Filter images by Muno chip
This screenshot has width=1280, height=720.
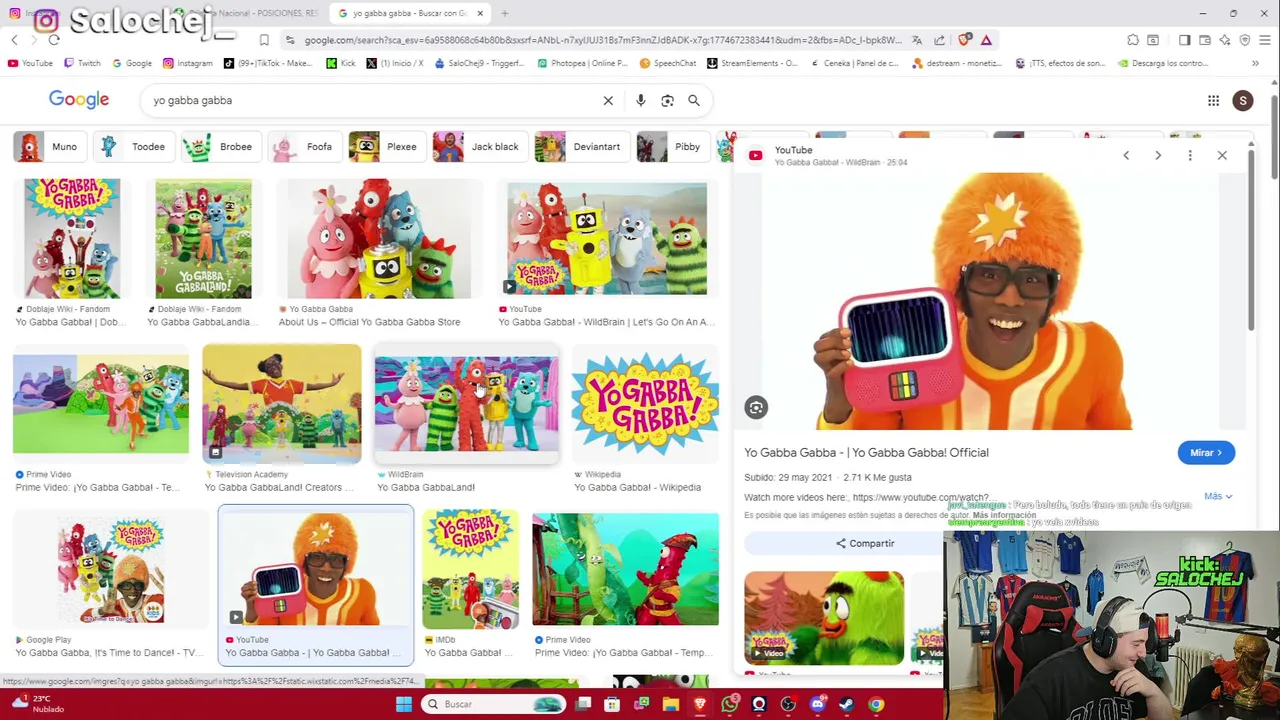click(48, 147)
